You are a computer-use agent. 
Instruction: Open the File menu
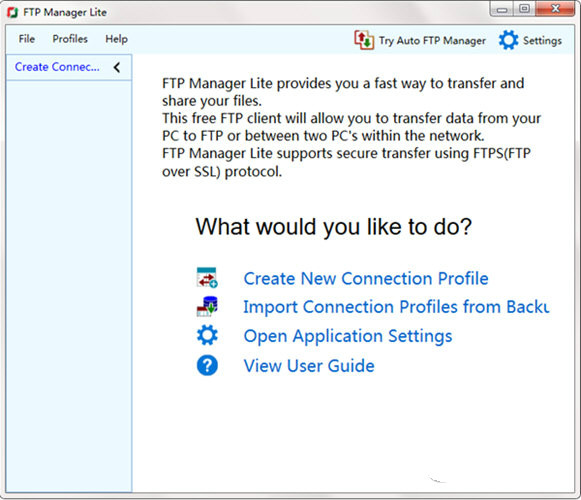pos(27,39)
